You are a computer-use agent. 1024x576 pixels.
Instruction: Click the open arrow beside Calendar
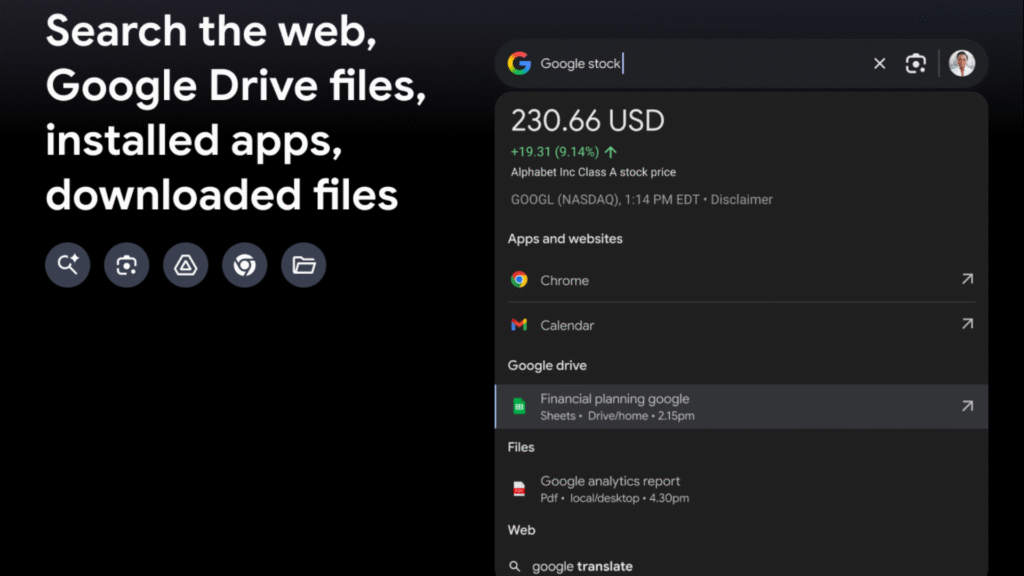966,324
